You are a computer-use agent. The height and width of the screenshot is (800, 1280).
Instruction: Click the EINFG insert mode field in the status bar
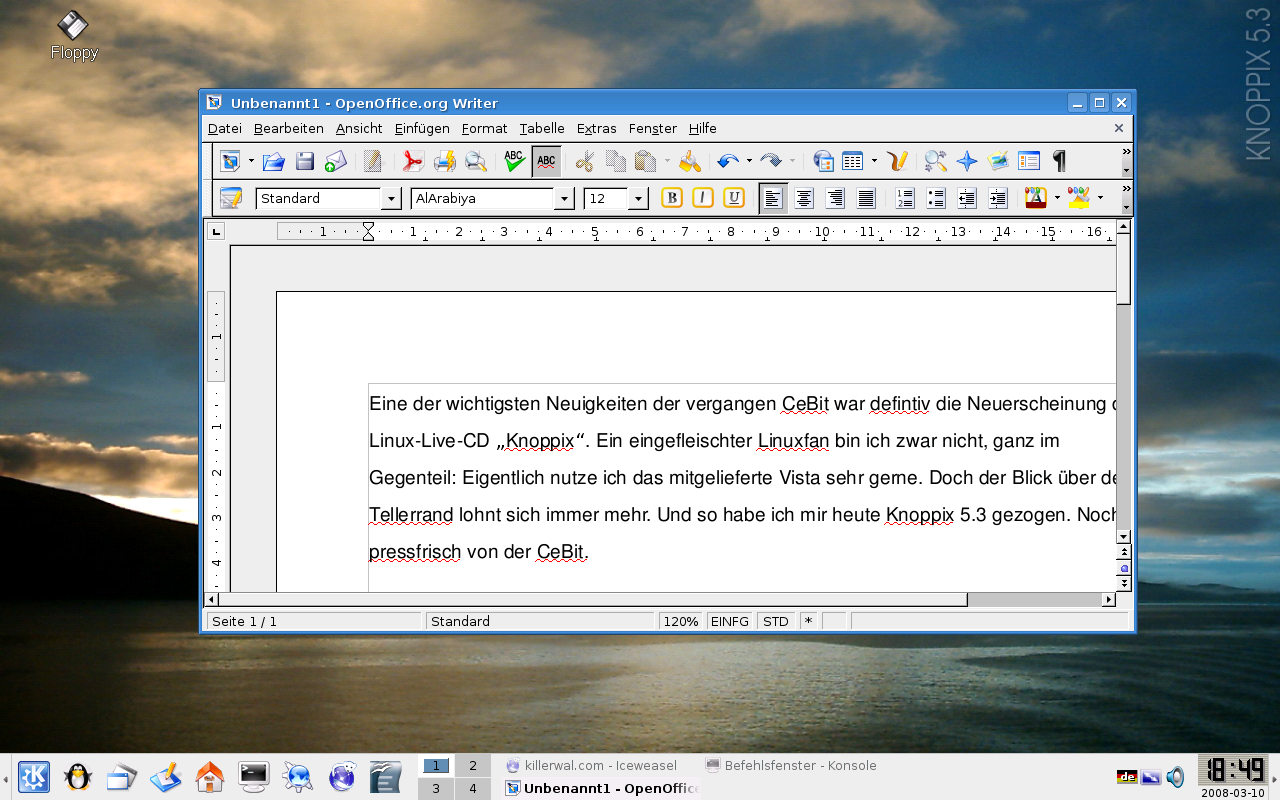(730, 621)
